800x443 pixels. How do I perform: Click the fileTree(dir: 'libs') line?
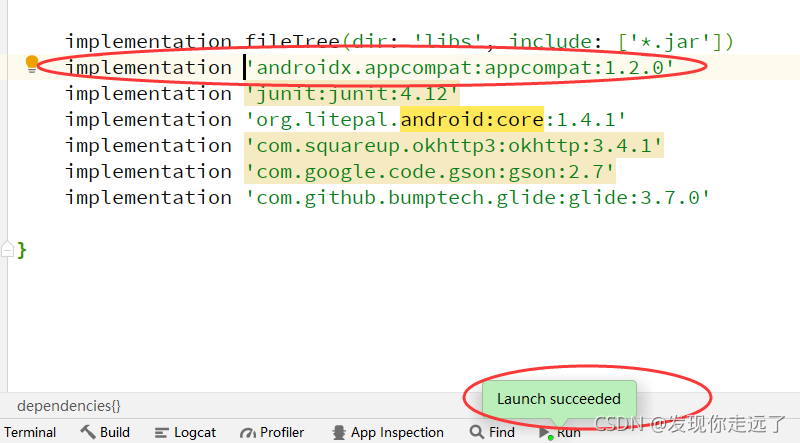pyautogui.click(x=399, y=42)
